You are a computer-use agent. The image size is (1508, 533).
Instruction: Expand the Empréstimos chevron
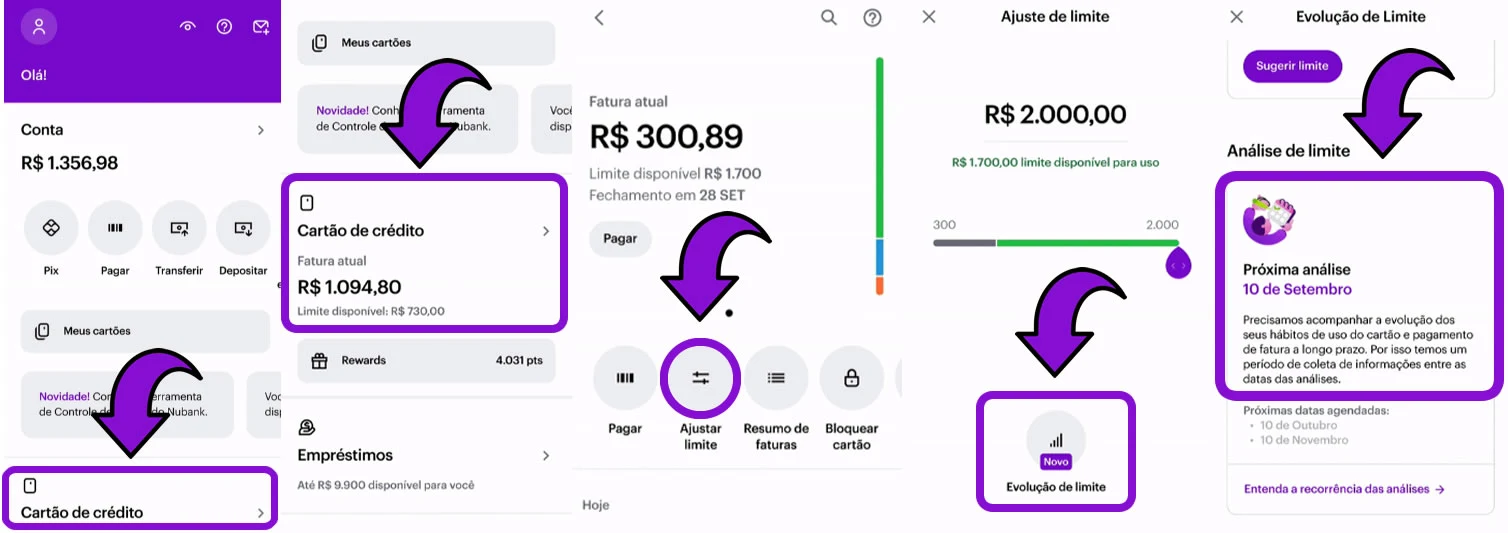pos(546,455)
